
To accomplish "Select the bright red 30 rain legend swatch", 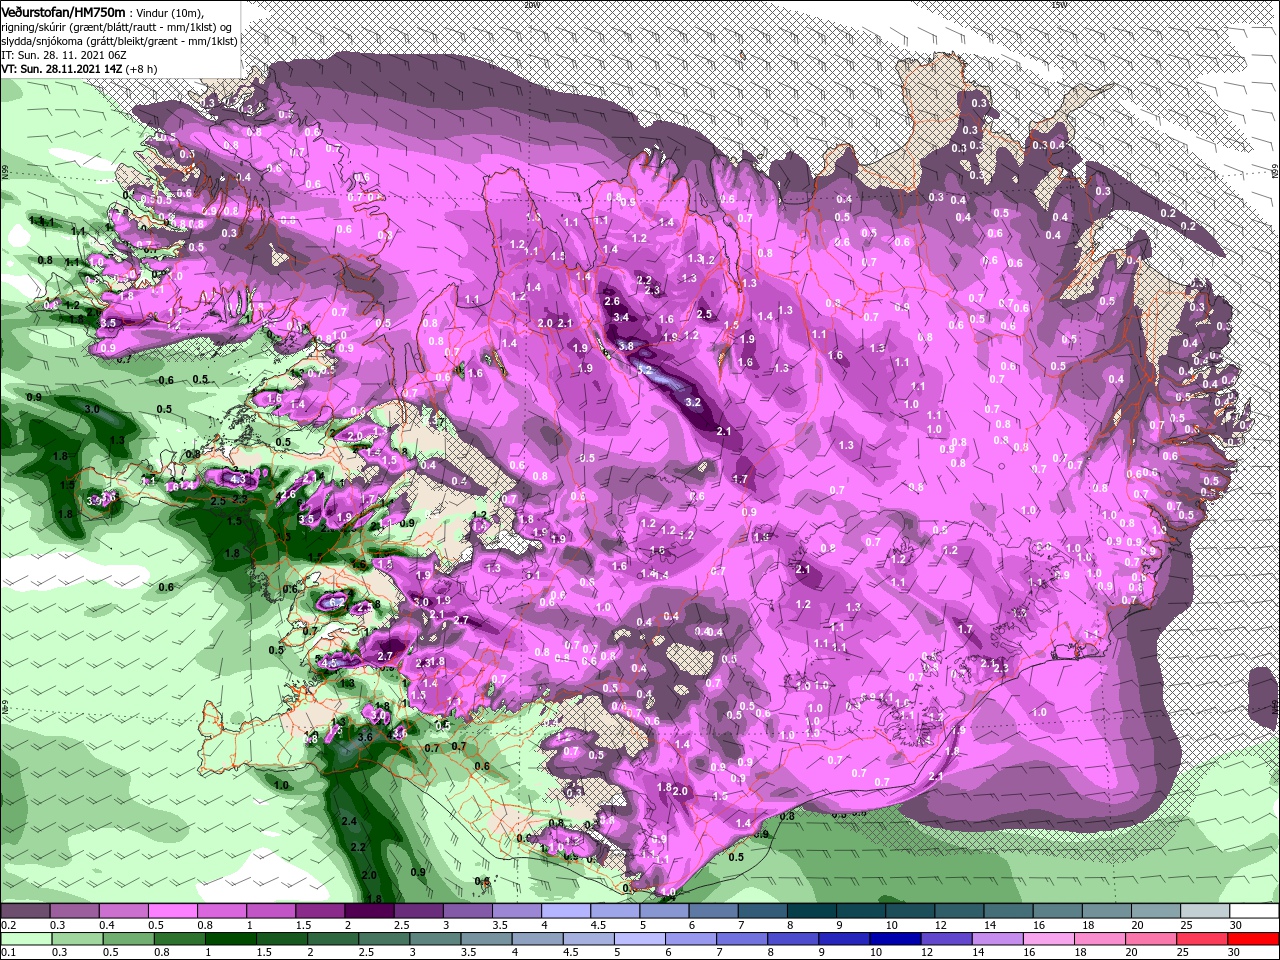I will [x=1254, y=939].
